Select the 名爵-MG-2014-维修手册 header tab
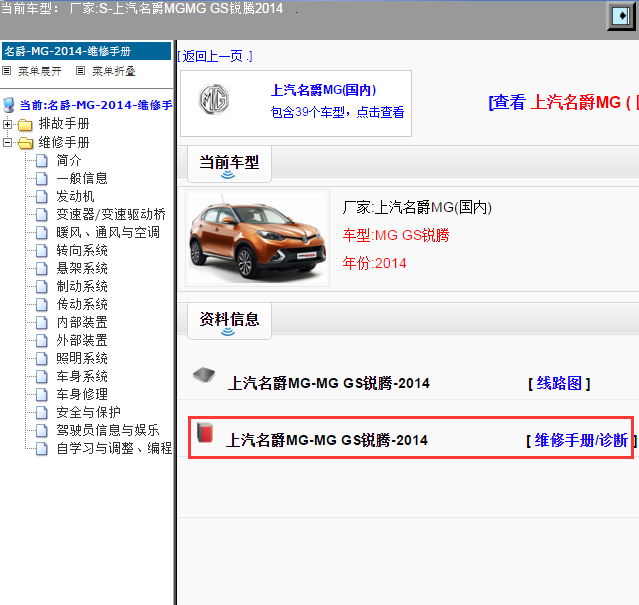 [x=86, y=51]
